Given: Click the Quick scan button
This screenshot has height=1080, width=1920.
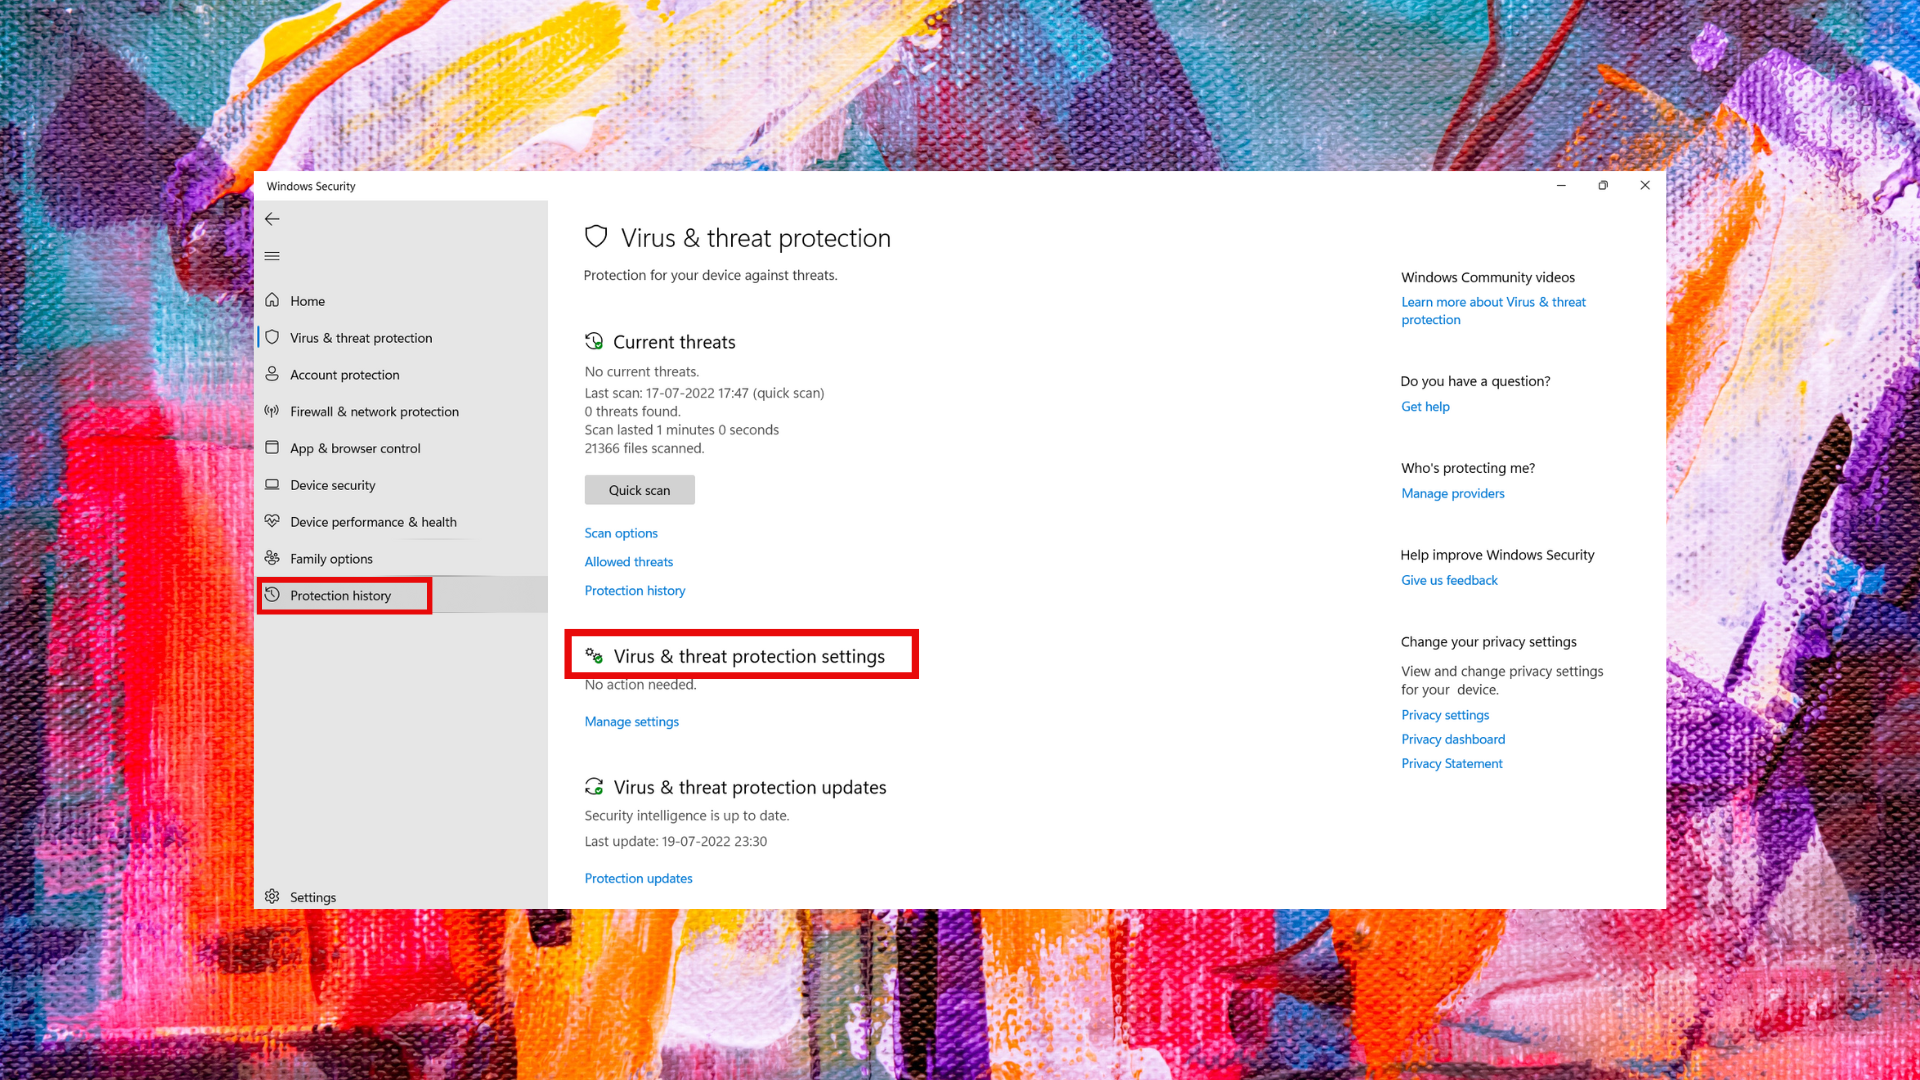Looking at the screenshot, I should point(640,489).
